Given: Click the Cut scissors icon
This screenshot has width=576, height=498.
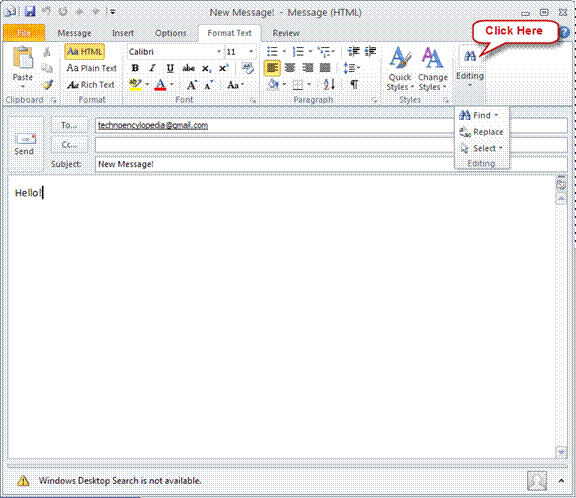Looking at the screenshot, I should click(47, 52).
